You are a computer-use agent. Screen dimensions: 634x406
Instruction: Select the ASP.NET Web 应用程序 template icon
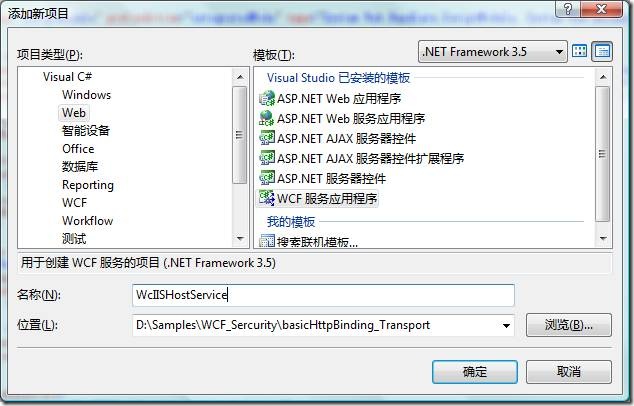click(267, 98)
